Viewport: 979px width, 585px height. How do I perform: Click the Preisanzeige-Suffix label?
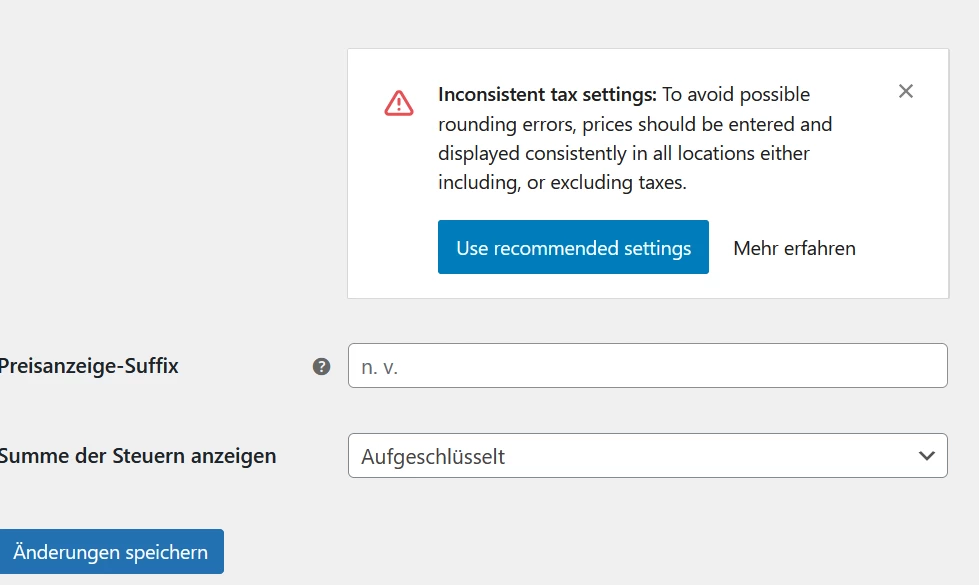point(89,366)
